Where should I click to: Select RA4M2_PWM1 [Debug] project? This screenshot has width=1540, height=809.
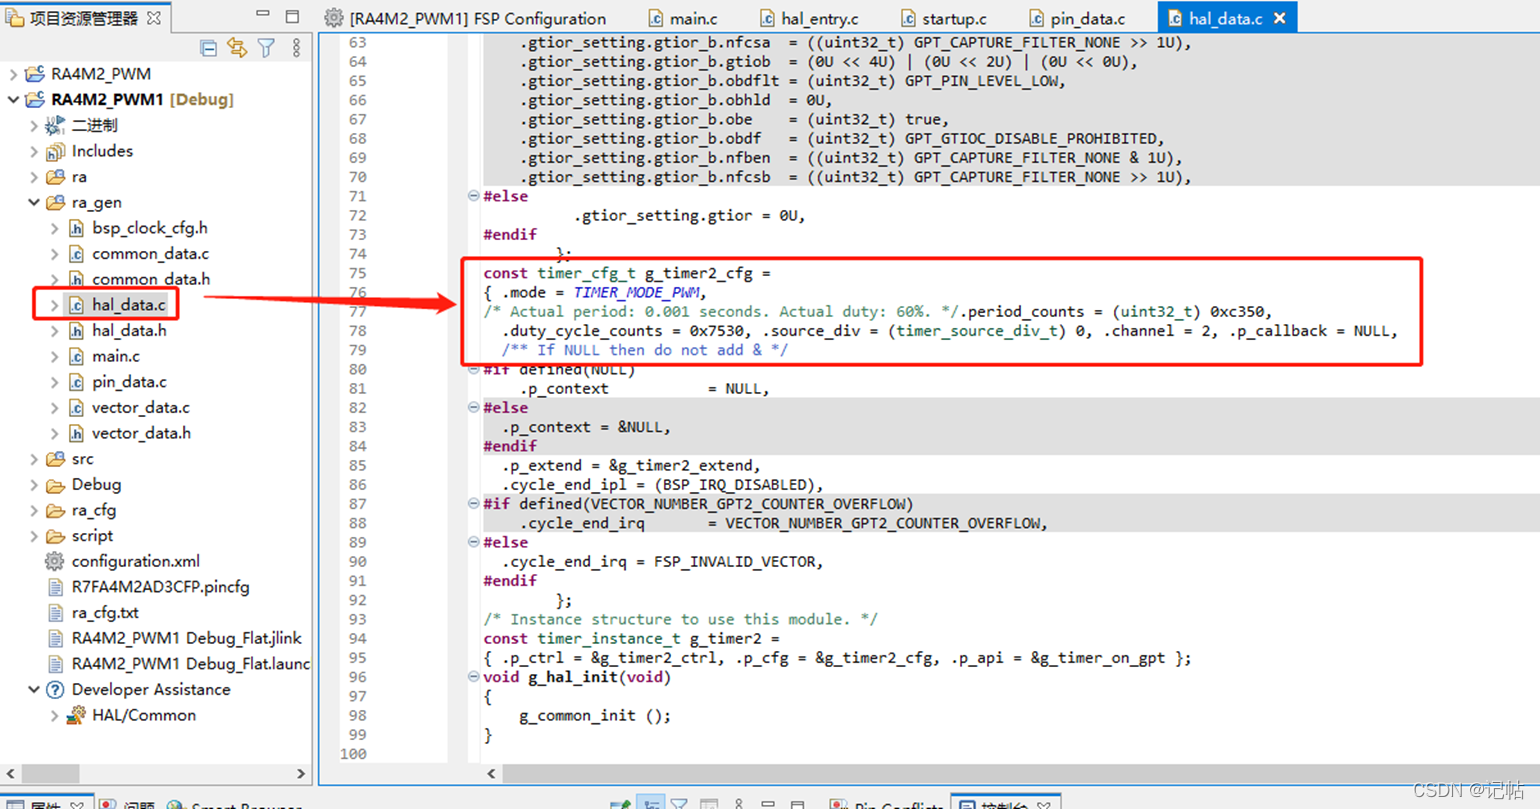click(x=143, y=100)
